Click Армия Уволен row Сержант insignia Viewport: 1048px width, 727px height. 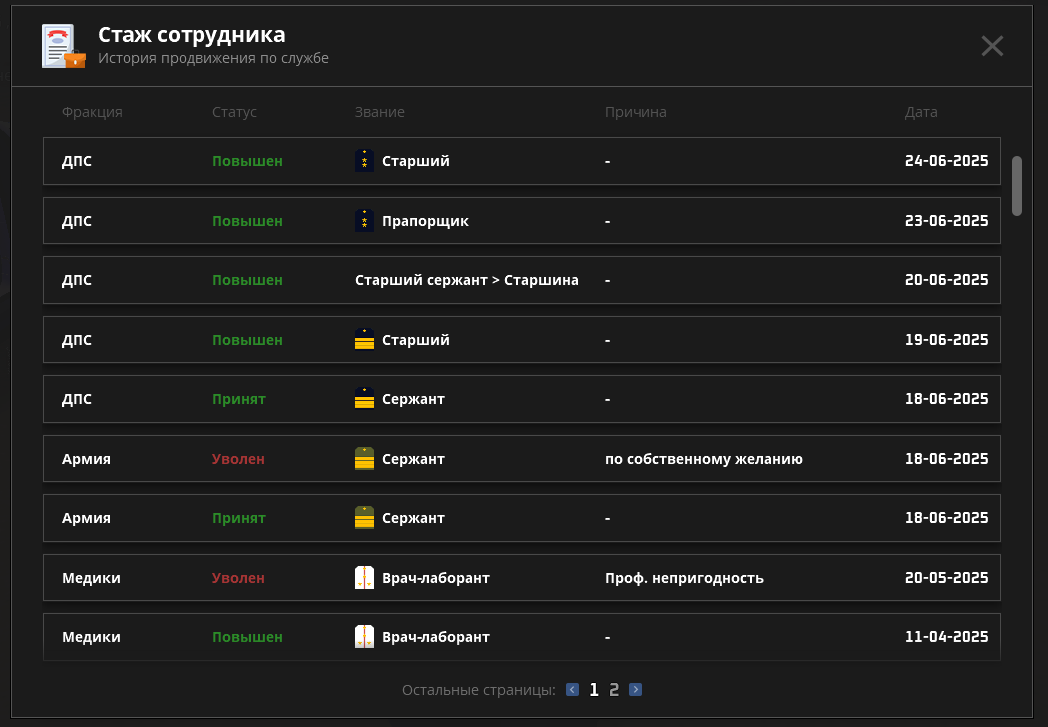click(365, 459)
